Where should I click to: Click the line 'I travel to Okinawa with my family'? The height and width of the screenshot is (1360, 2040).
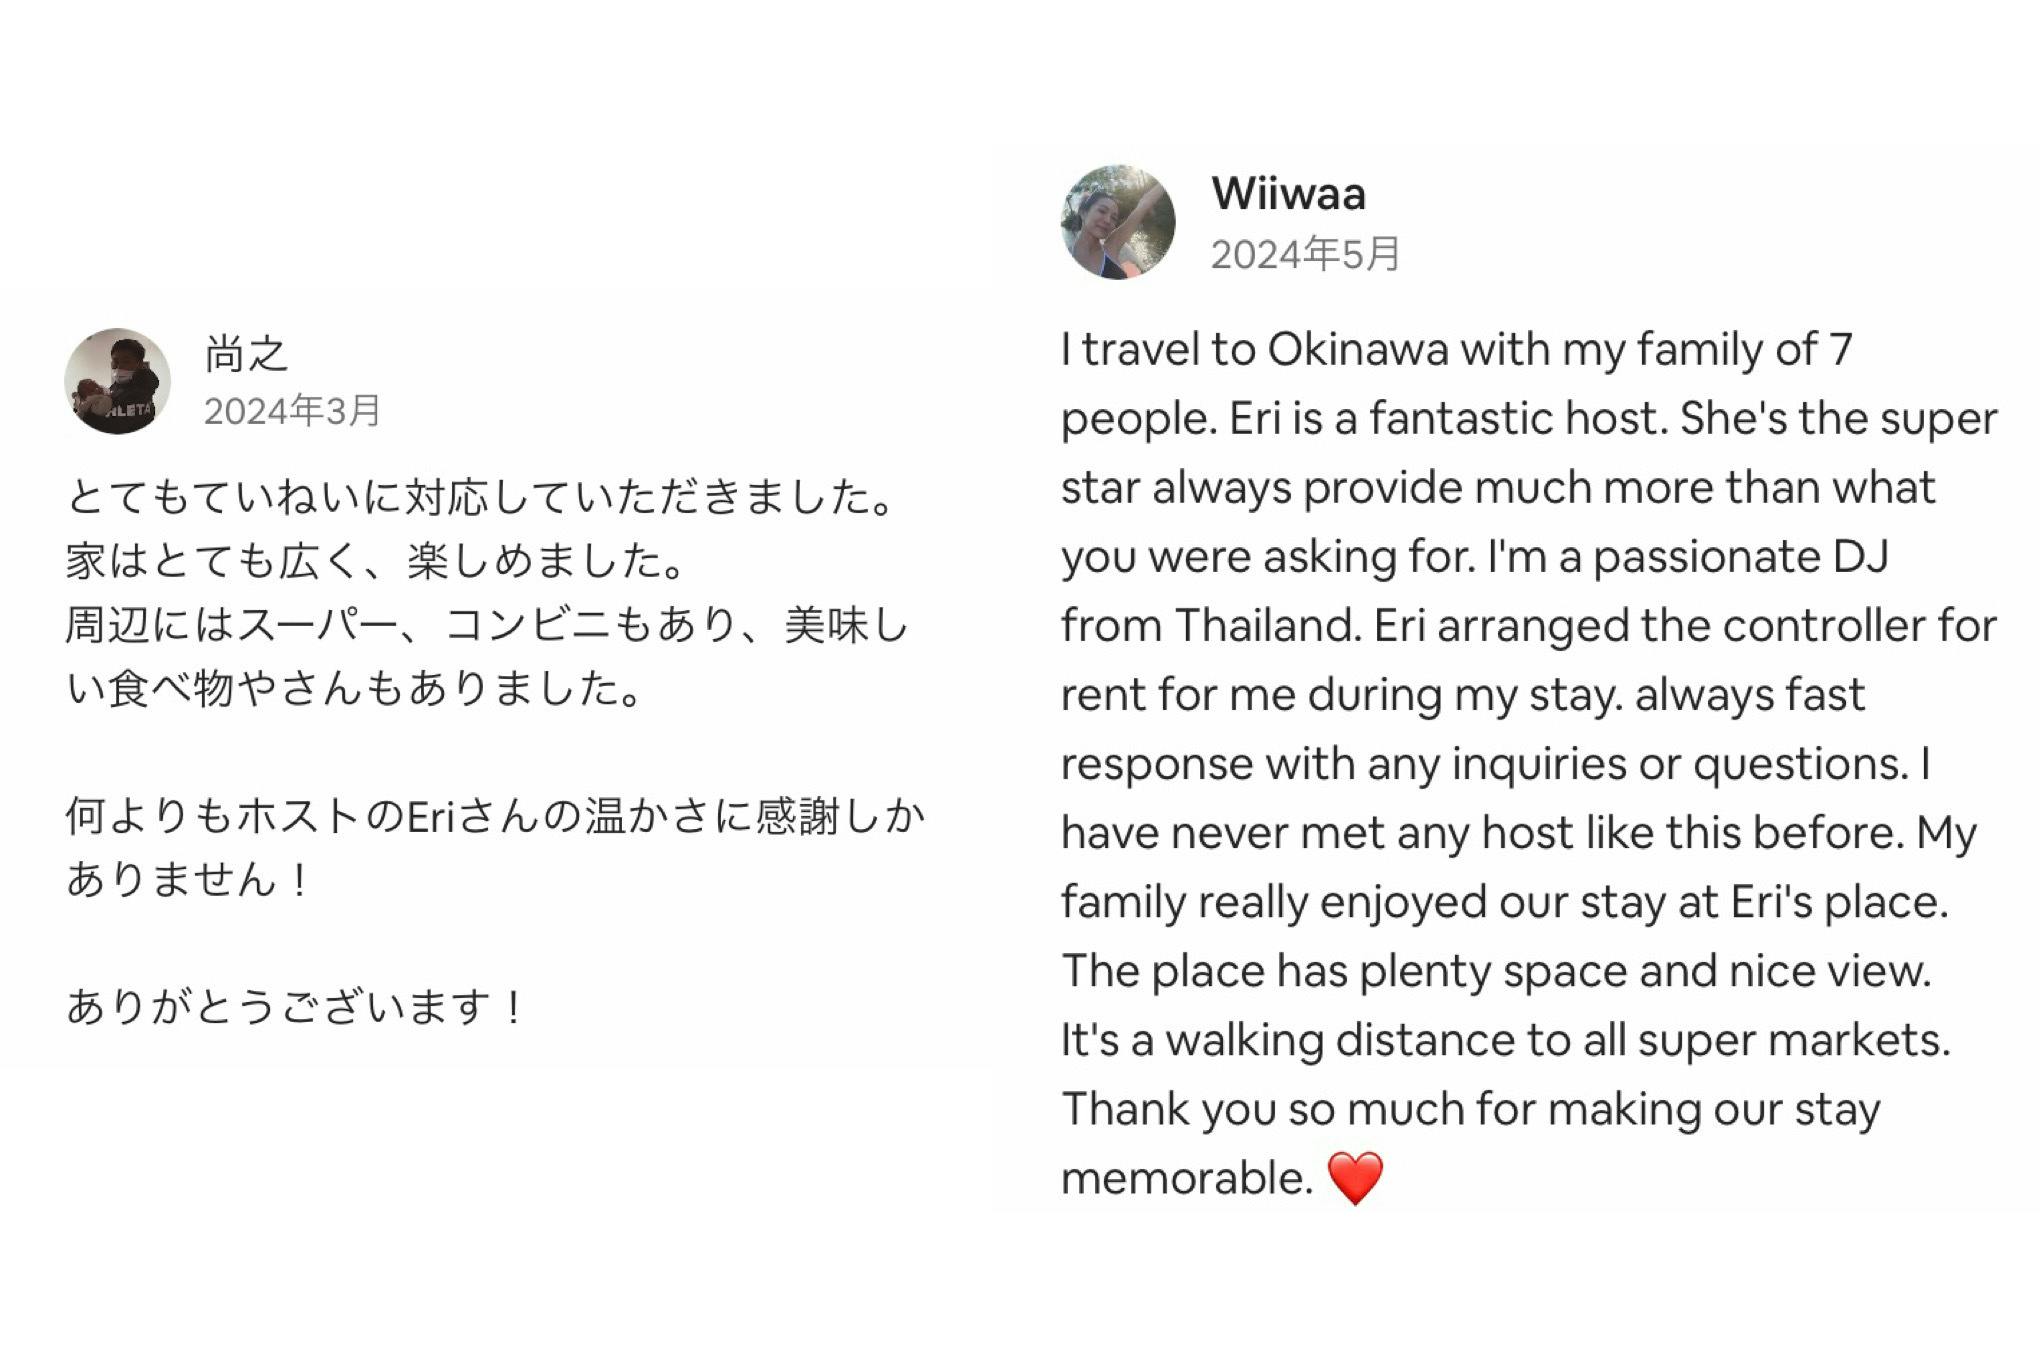click(x=1457, y=349)
